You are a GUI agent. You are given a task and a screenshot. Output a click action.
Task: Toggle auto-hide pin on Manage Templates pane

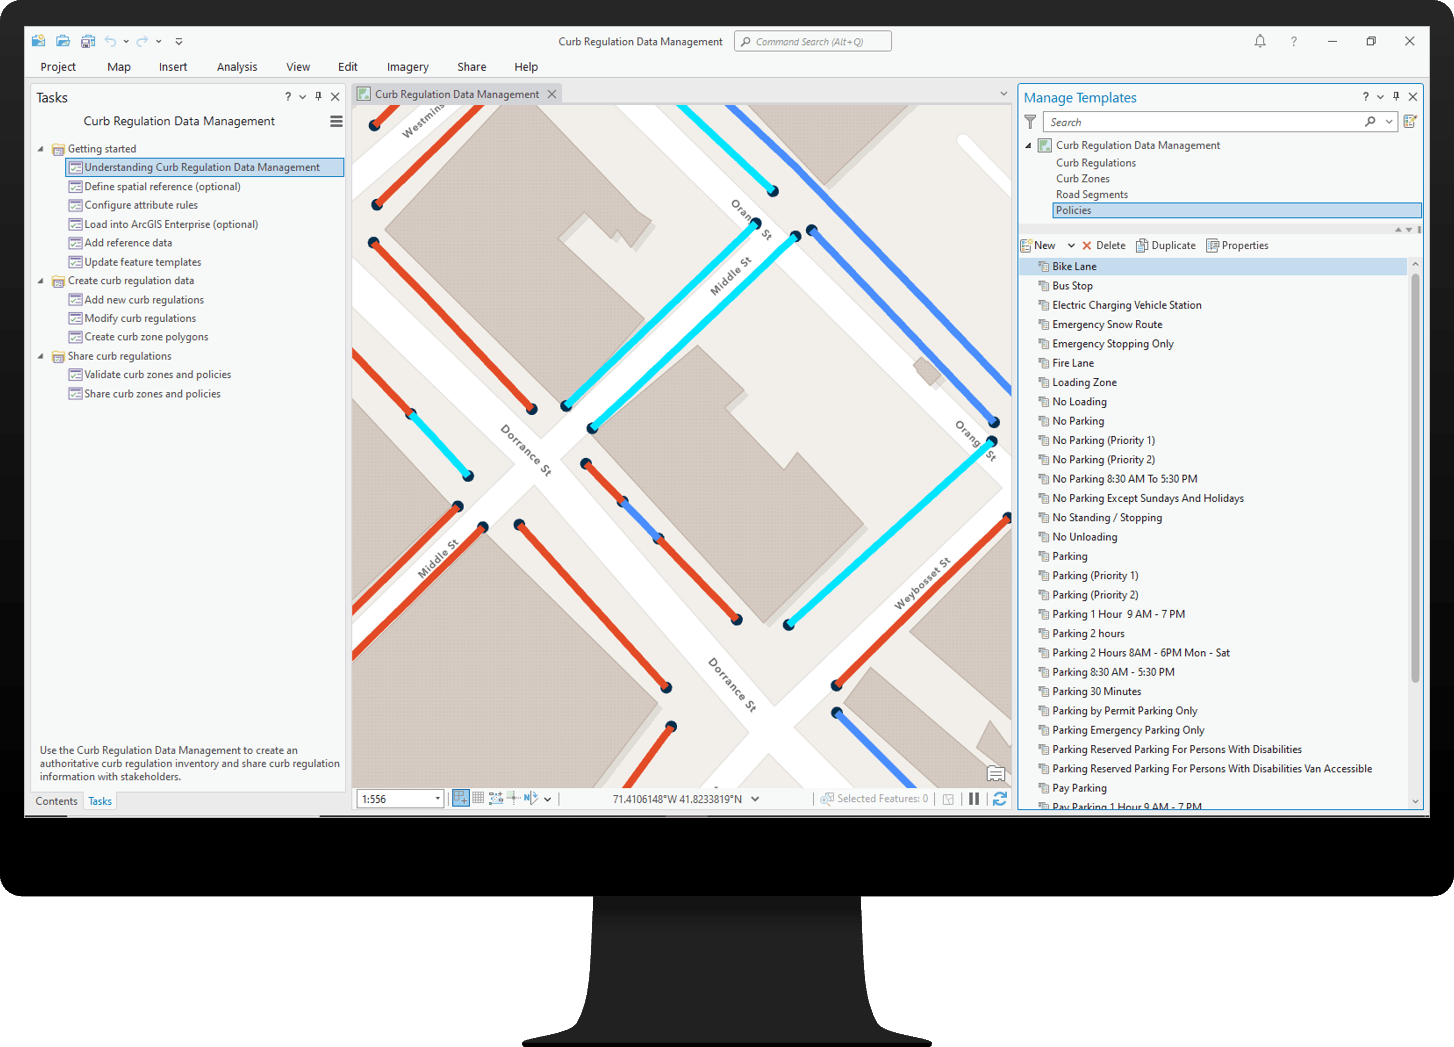click(1396, 97)
